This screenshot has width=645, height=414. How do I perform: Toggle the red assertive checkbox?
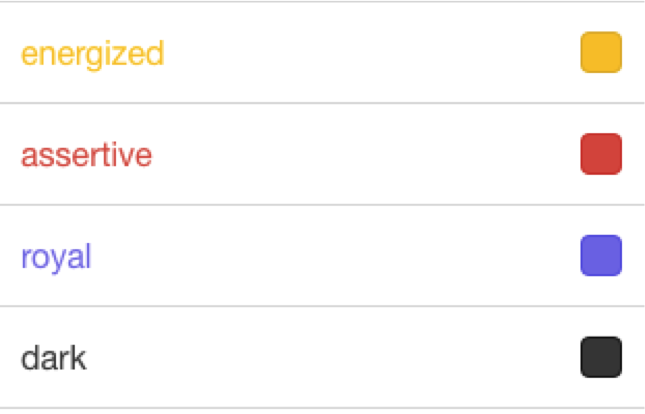[601, 155]
